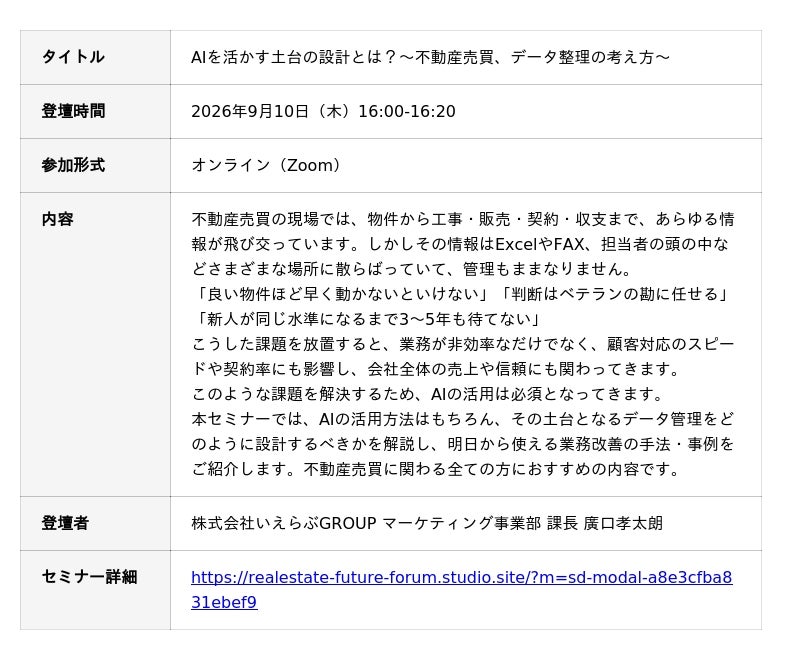Click the seminar title text beginning 'AIを活かす土台'
Viewport: 800px width, 660px height.
click(x=430, y=57)
